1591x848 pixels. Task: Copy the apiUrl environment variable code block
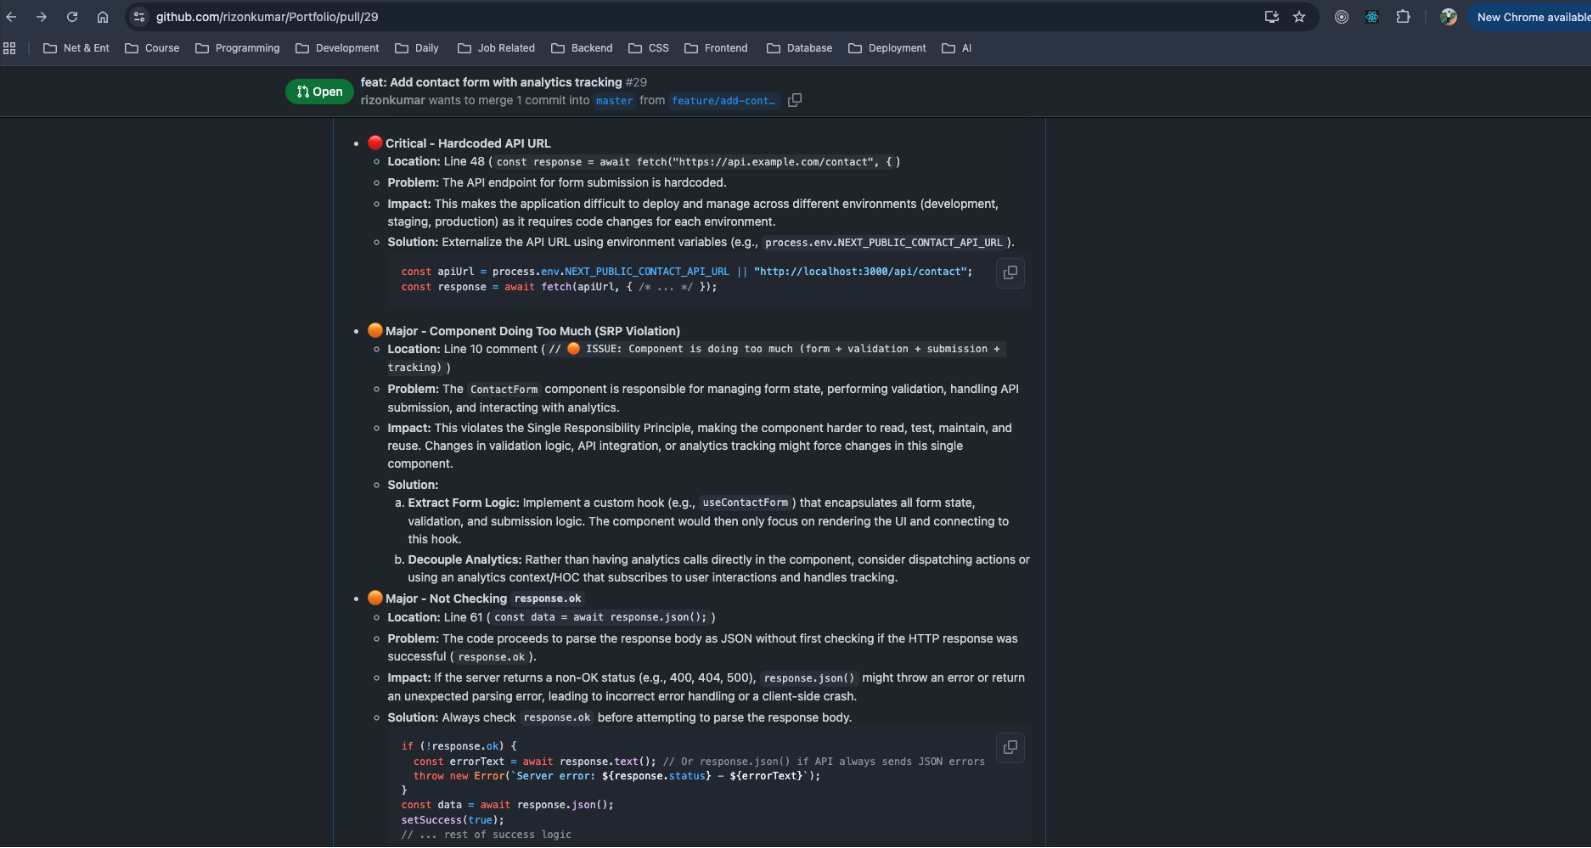click(1010, 272)
